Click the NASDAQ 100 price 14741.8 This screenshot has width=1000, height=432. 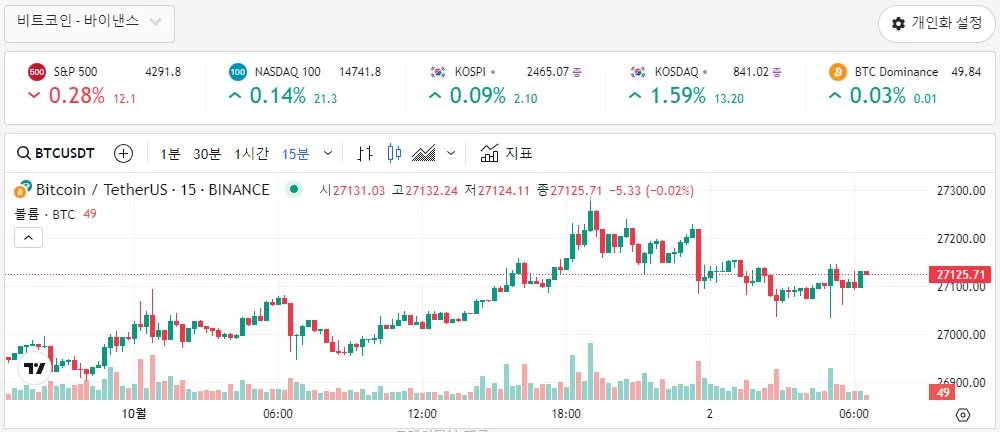click(360, 72)
